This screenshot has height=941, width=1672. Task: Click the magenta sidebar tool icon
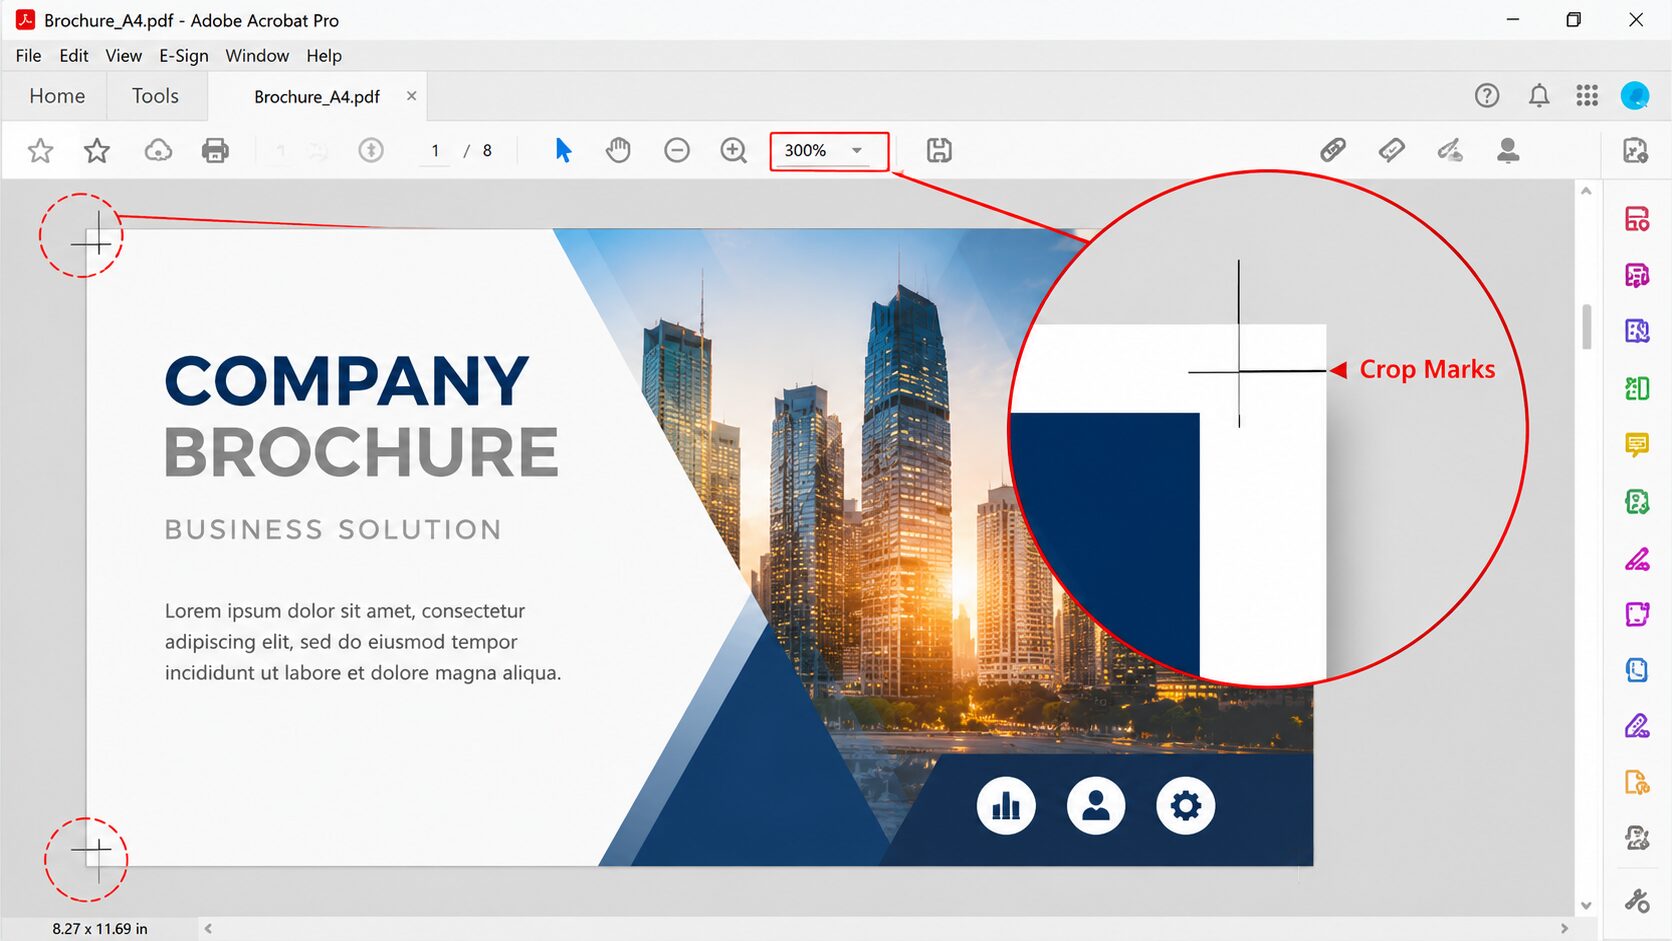(1637, 275)
